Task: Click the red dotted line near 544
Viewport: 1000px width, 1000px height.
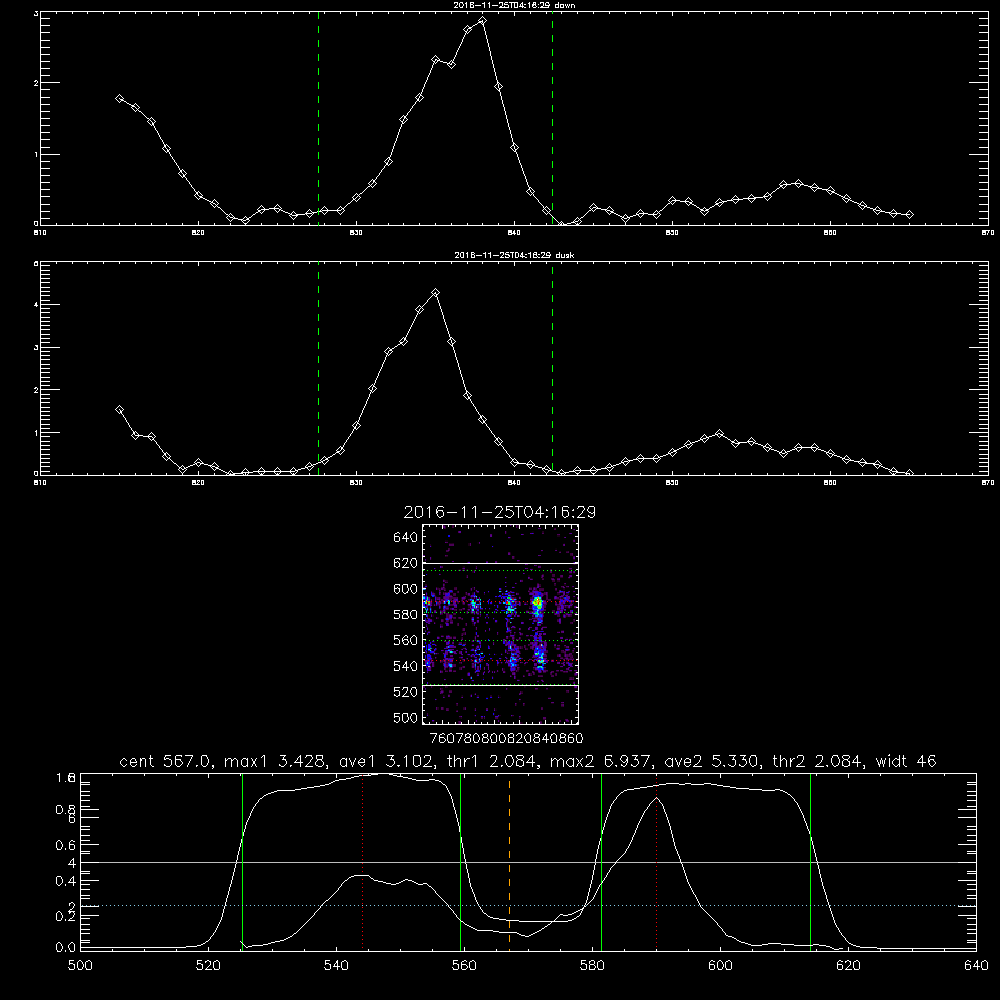Action: [362, 861]
